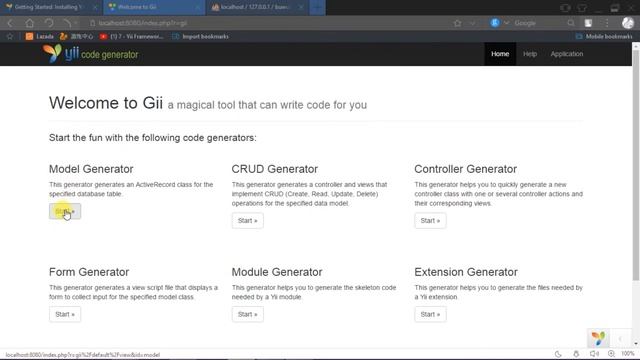Click the CRUD Generator heading
Viewport: 640px width, 360px height.
pyautogui.click(x=275, y=169)
